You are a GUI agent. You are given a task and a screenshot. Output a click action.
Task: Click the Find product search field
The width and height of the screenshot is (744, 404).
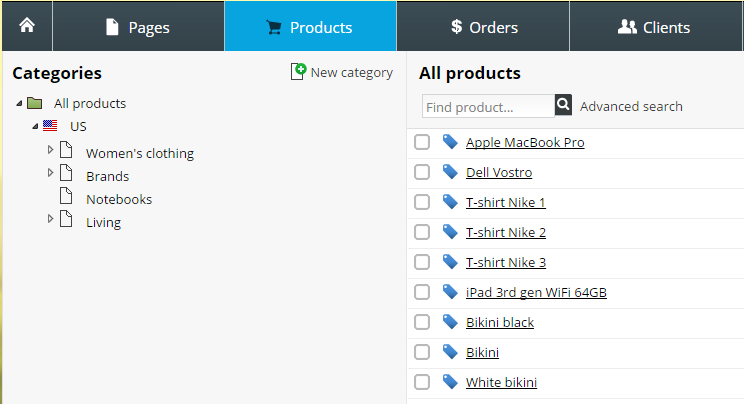[488, 106]
